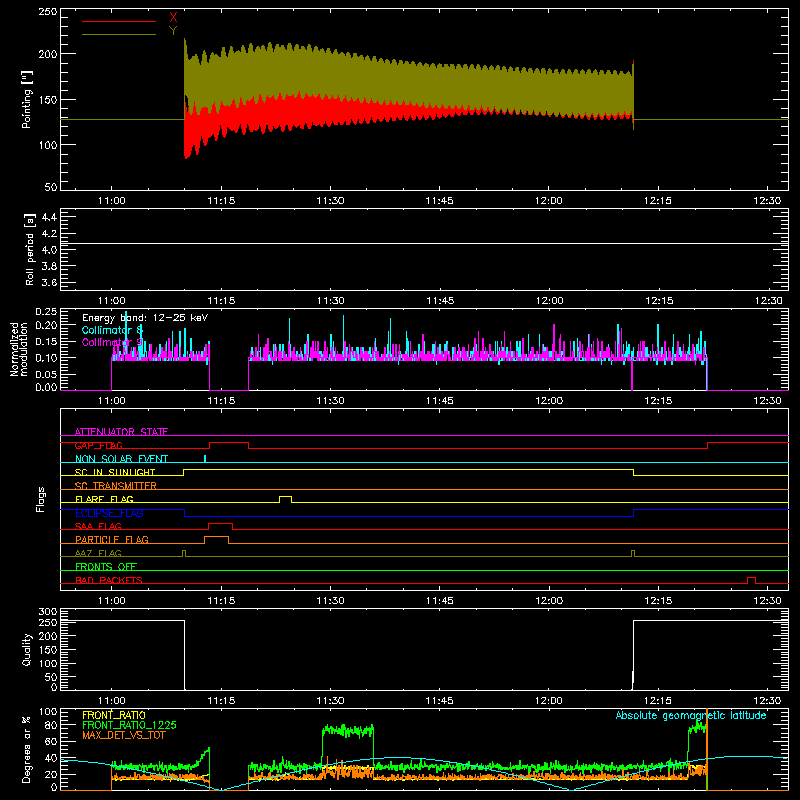Screen dimensions: 800x800
Task: Click "11:00" time label under Quality panel
Action: pos(112,701)
